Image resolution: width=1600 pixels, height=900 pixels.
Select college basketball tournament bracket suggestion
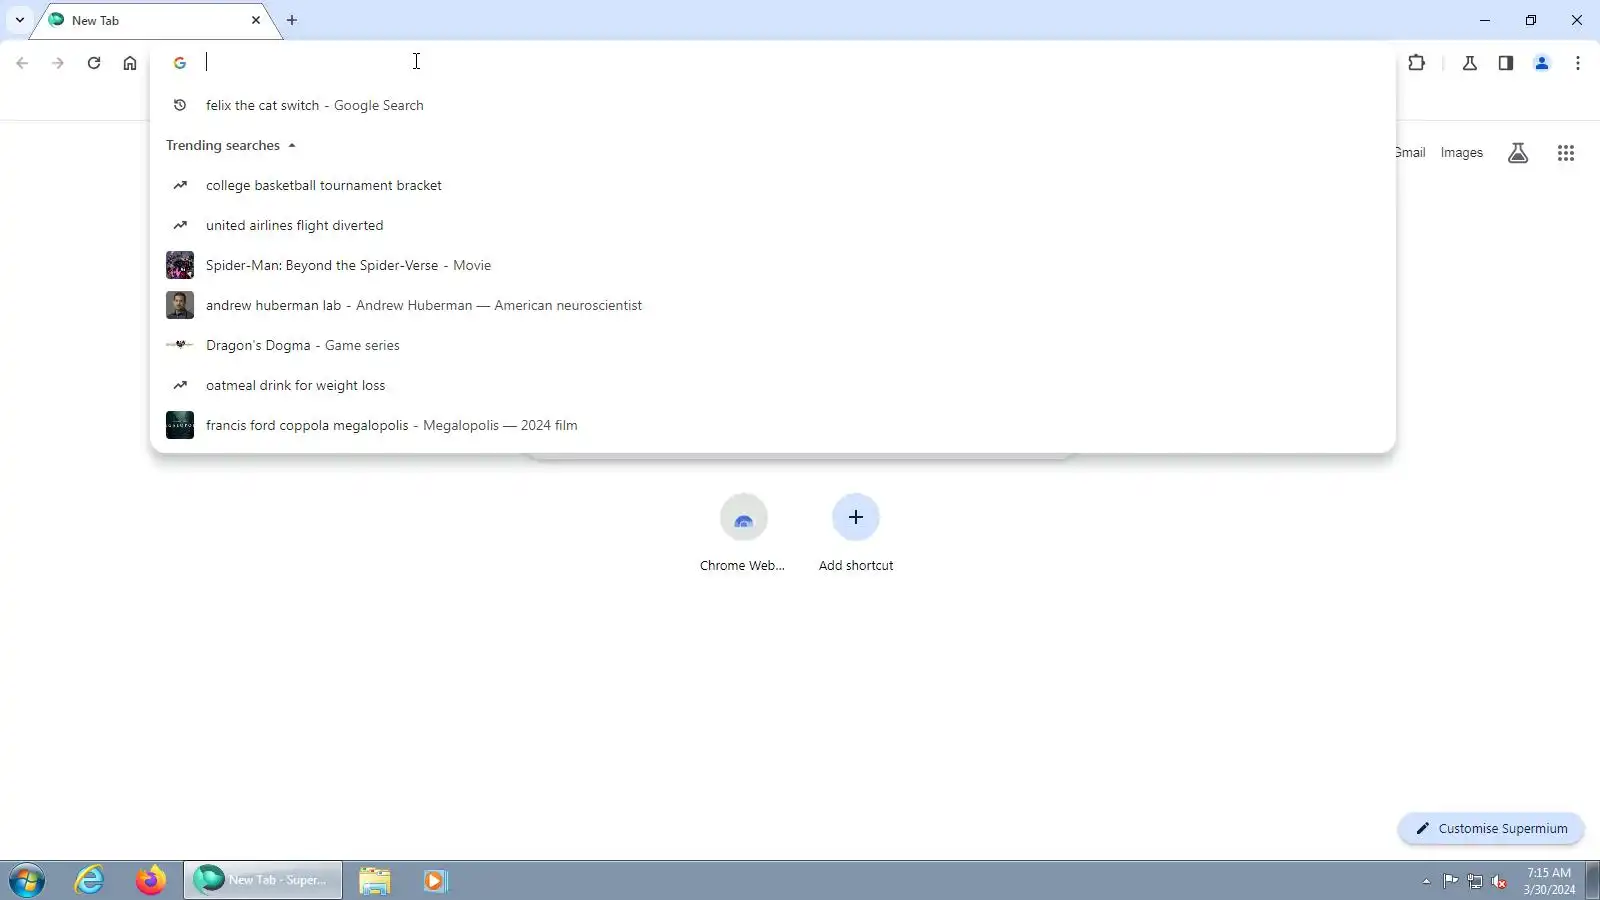772,185
